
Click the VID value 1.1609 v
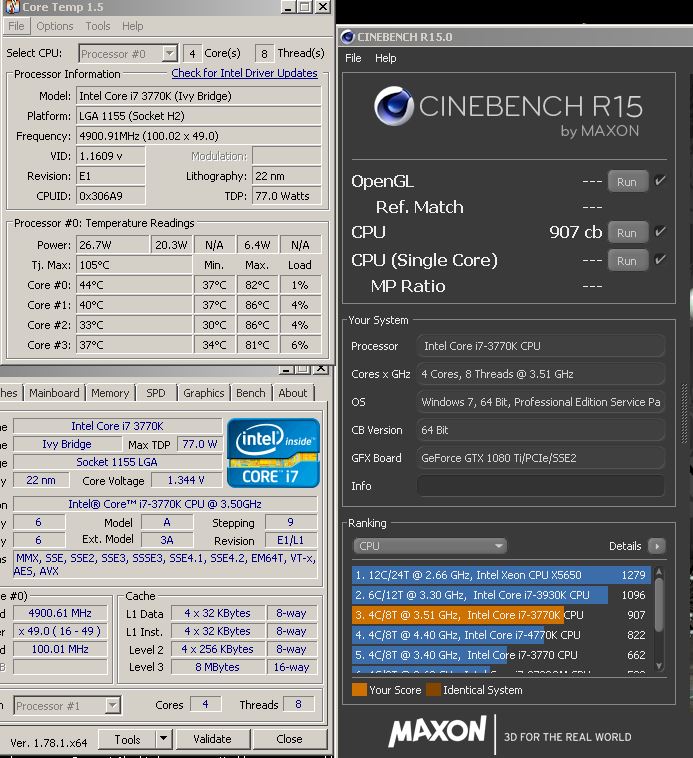(x=111, y=156)
